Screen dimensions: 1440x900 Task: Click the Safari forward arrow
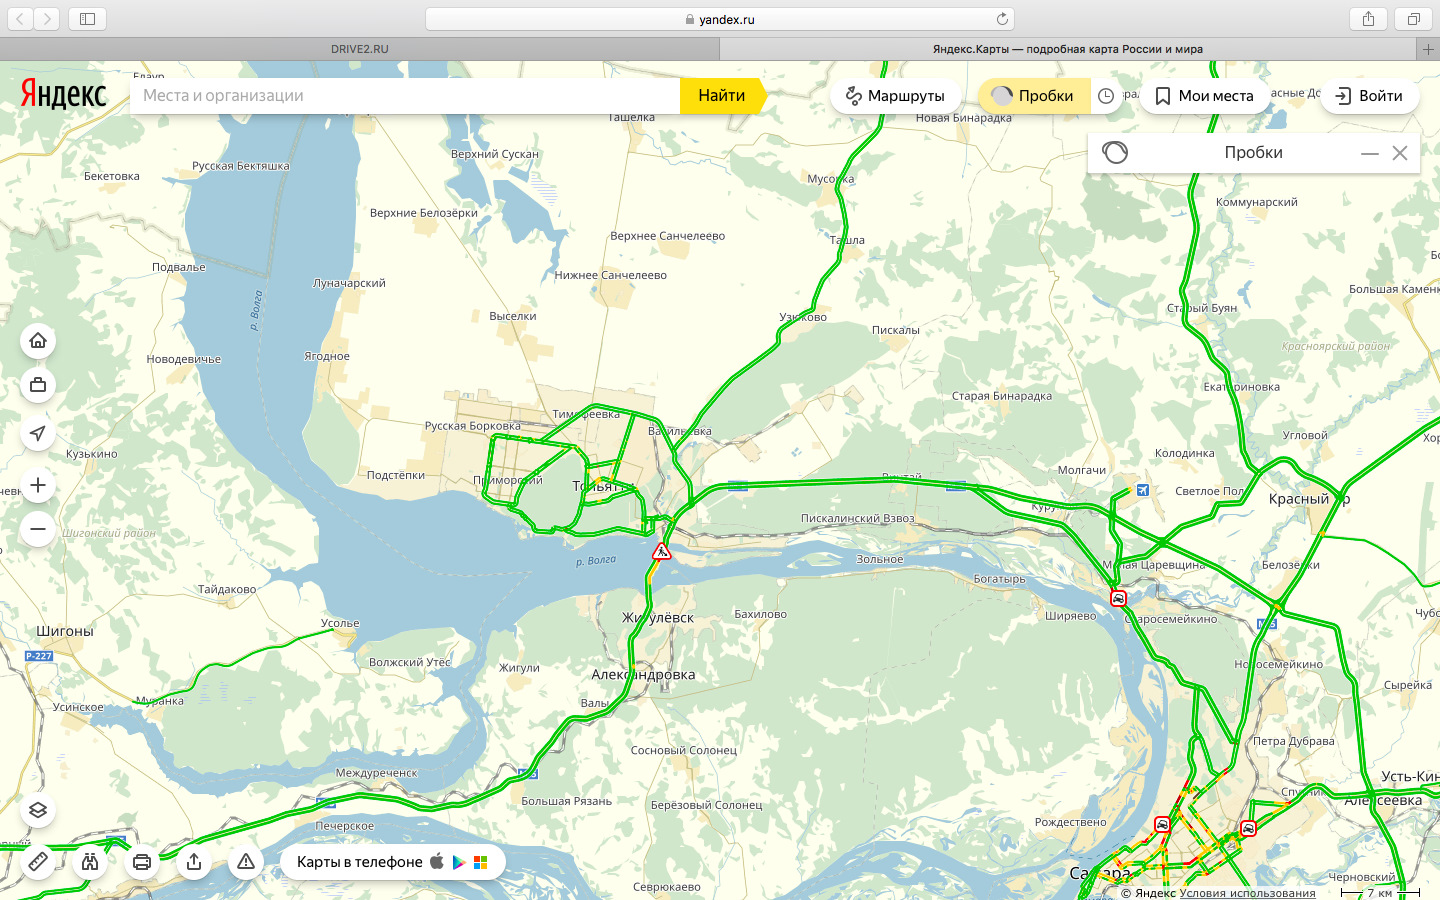[47, 19]
